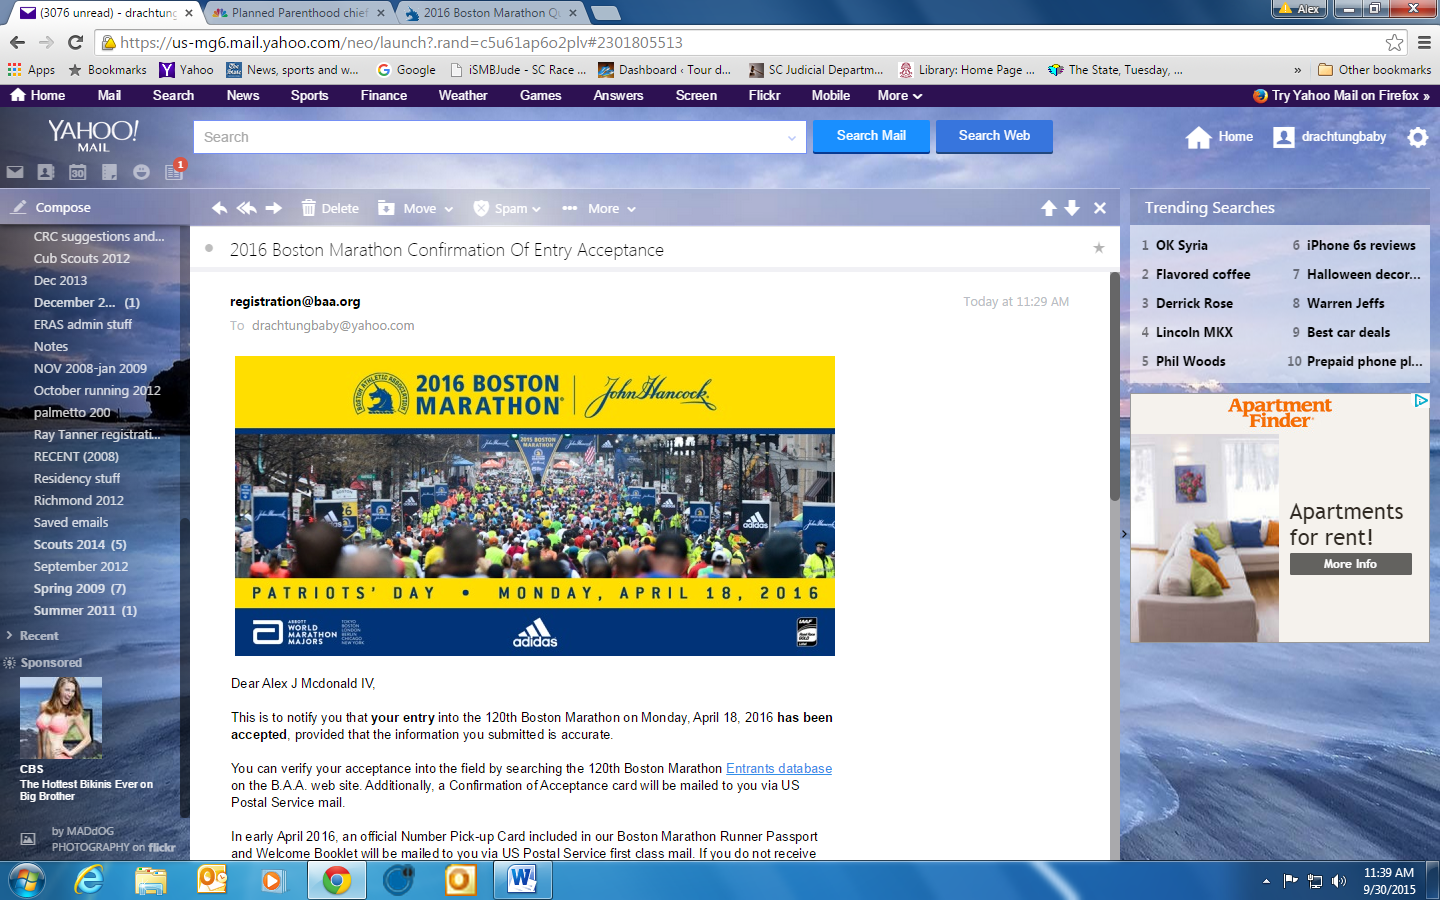
Task: Click the Search Mail button
Action: click(871, 136)
